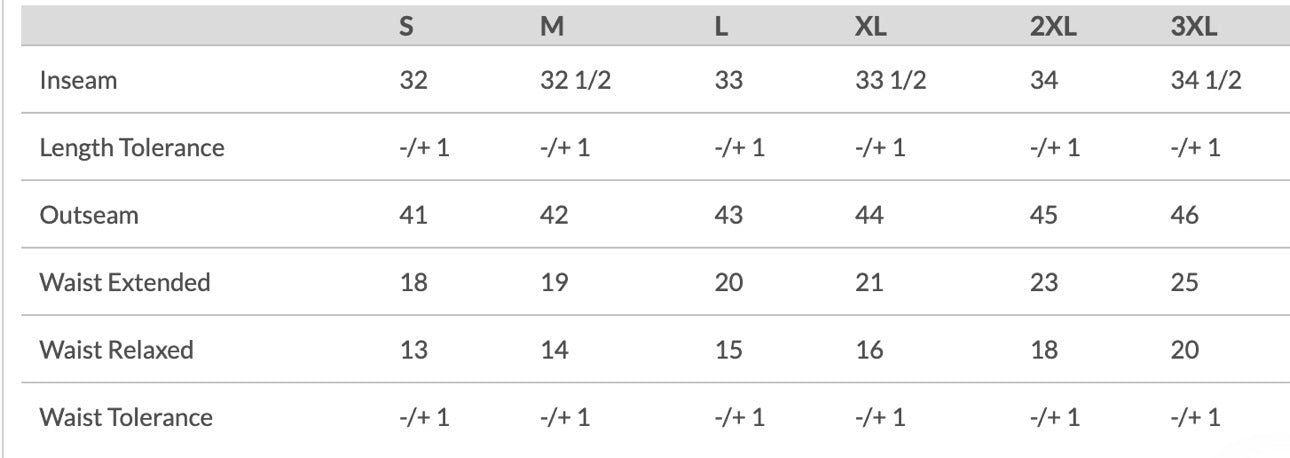Screen dimensions: 1290x458
Task: Click the 2XL column header
Action: click(1052, 27)
